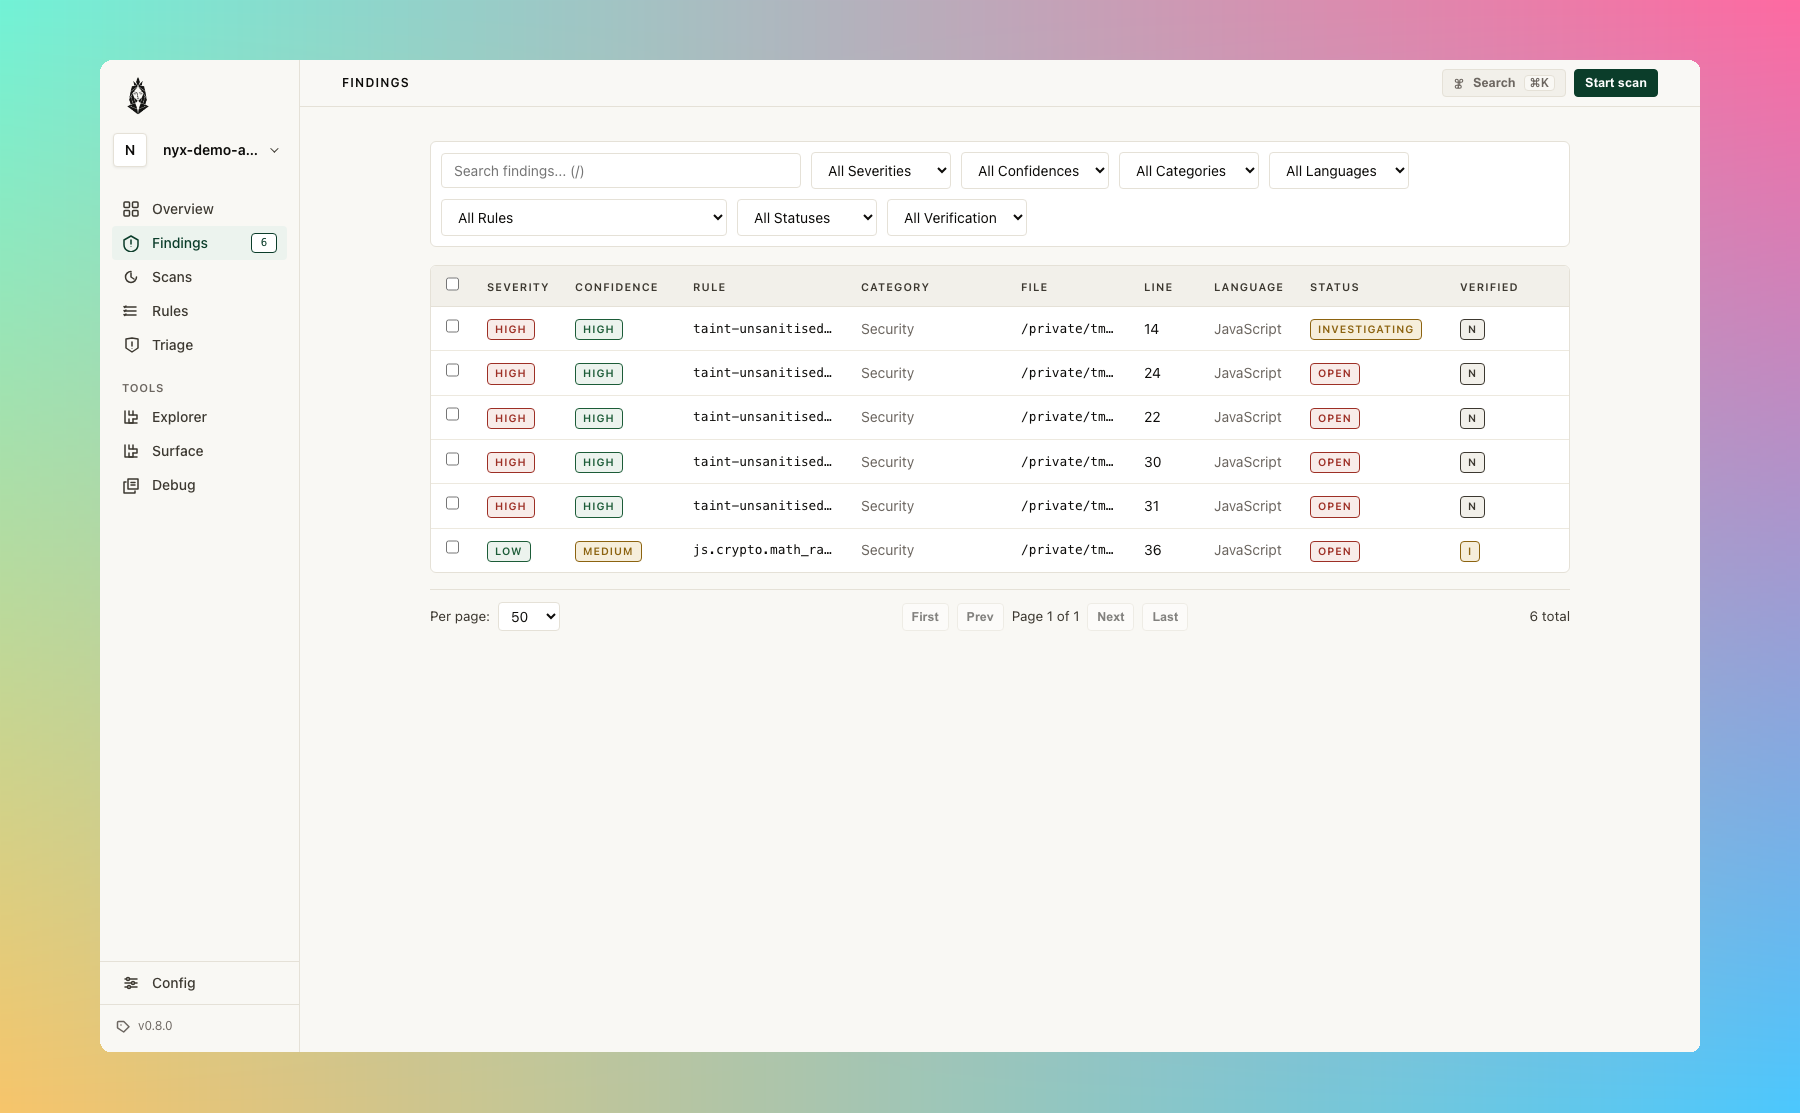Click the Next page button
This screenshot has height=1113, width=1800.
pyautogui.click(x=1111, y=617)
